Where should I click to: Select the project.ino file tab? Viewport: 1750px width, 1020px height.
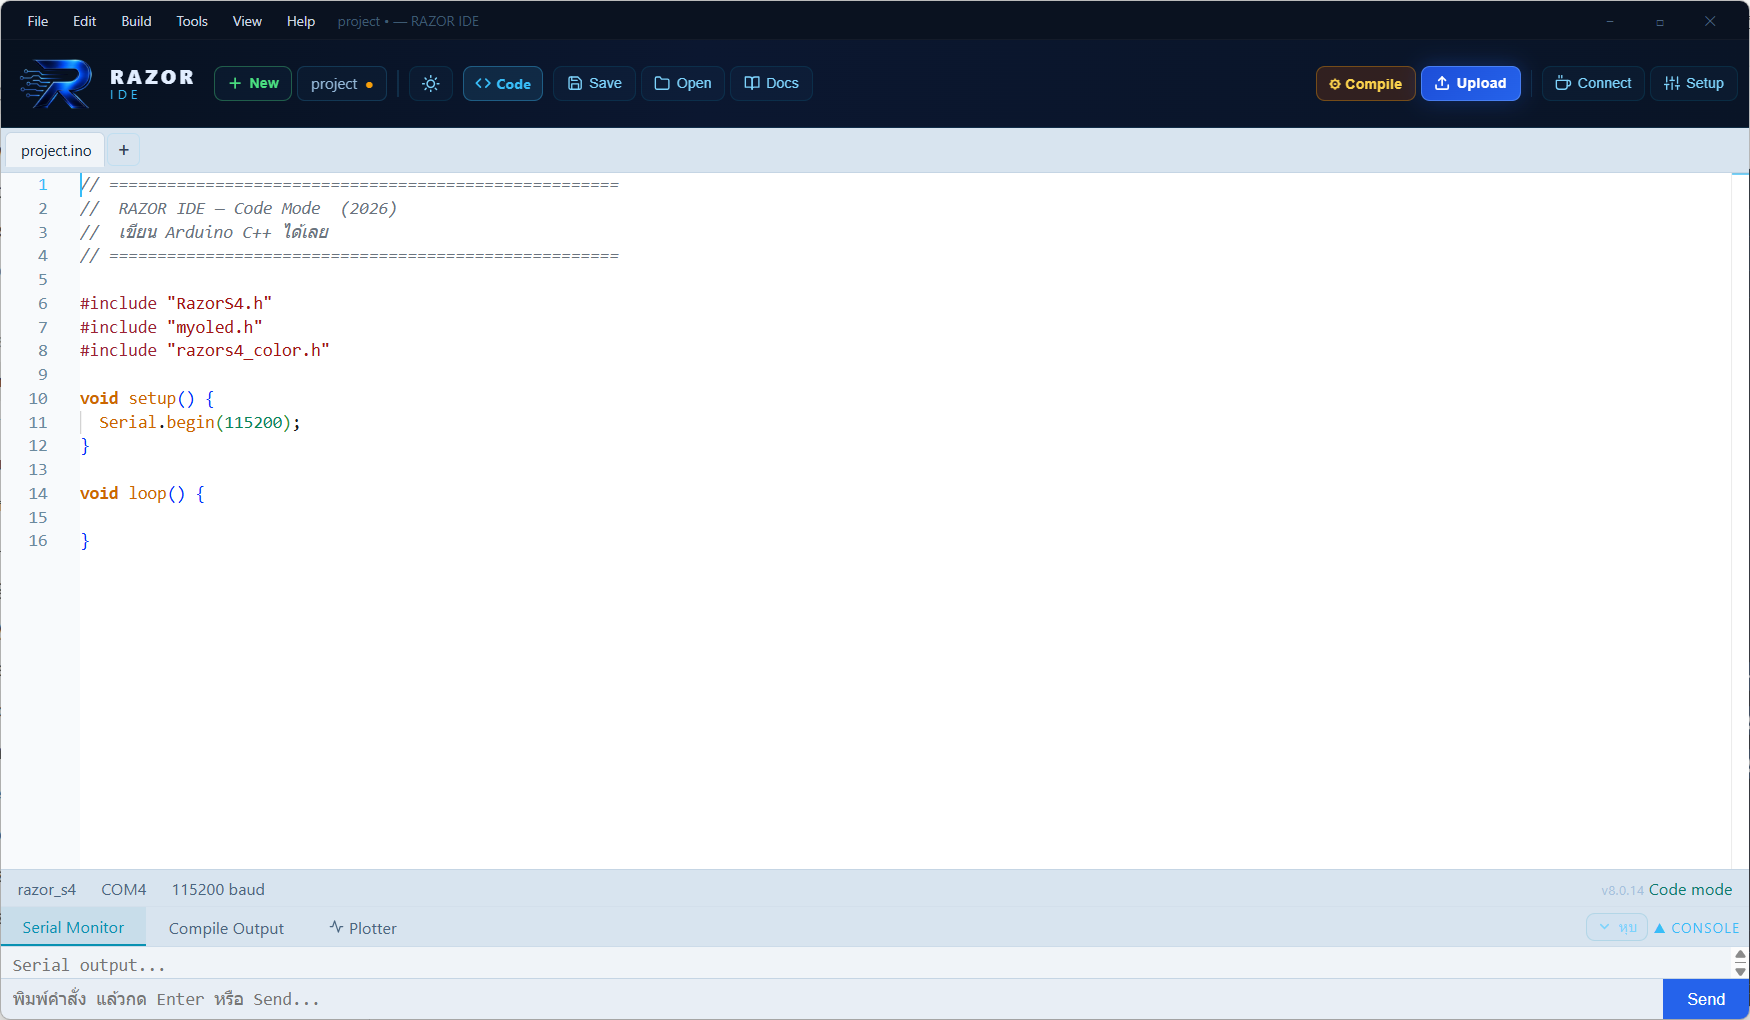pyautogui.click(x=56, y=151)
